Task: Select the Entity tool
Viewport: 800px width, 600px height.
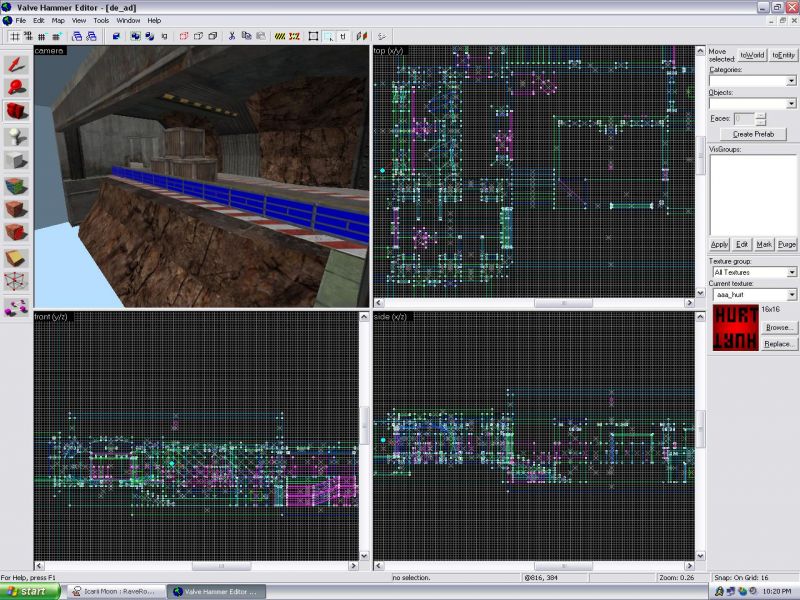Action: pyautogui.click(x=16, y=136)
